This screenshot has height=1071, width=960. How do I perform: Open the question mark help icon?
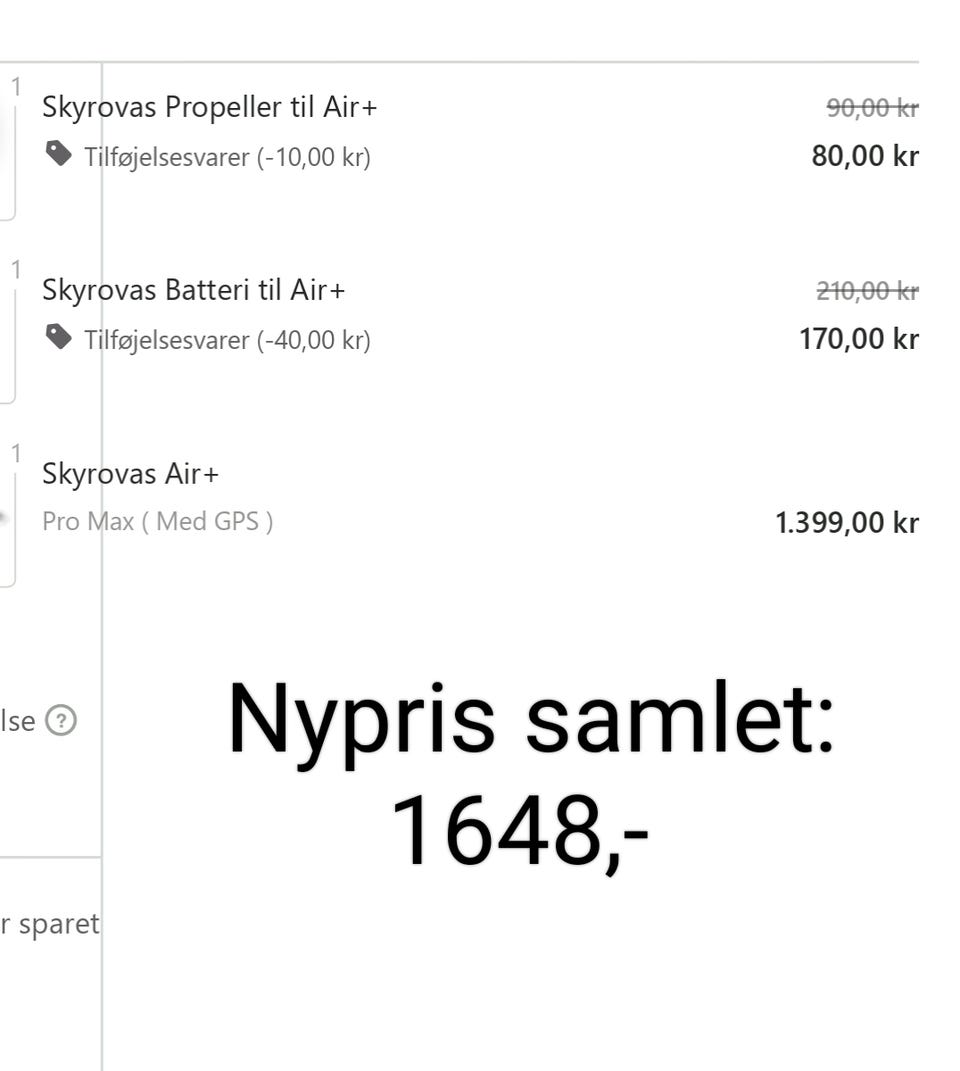(x=62, y=720)
